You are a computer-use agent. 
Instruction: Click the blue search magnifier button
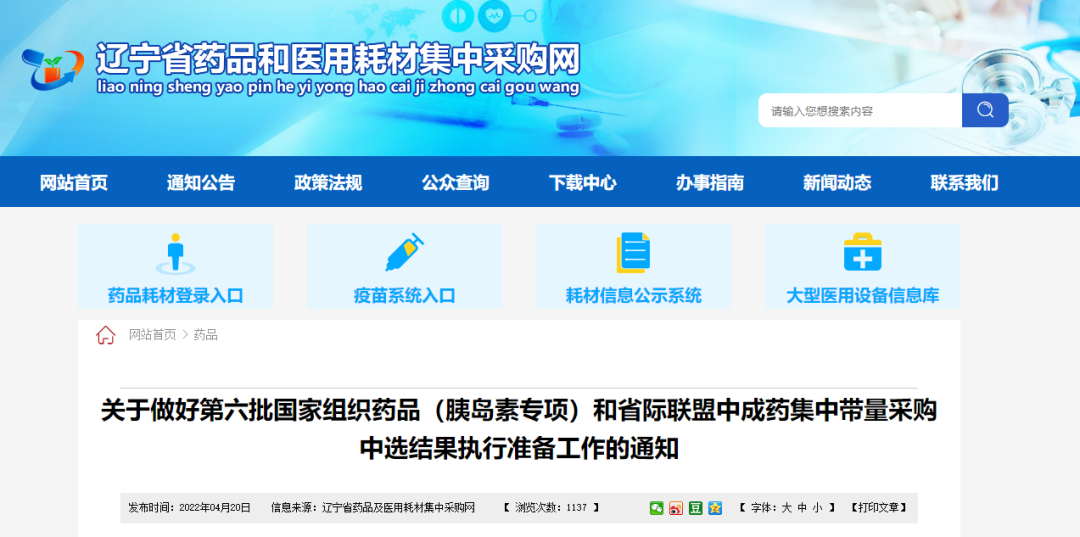click(x=985, y=110)
